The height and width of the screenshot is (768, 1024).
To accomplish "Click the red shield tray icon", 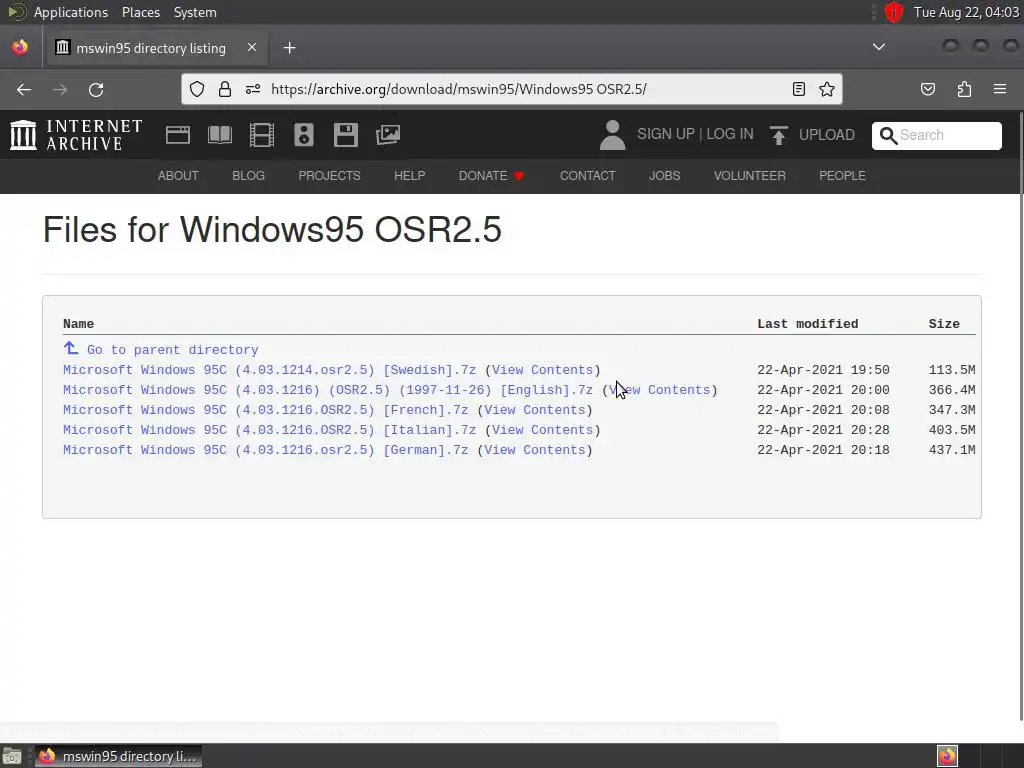I will click(x=893, y=12).
